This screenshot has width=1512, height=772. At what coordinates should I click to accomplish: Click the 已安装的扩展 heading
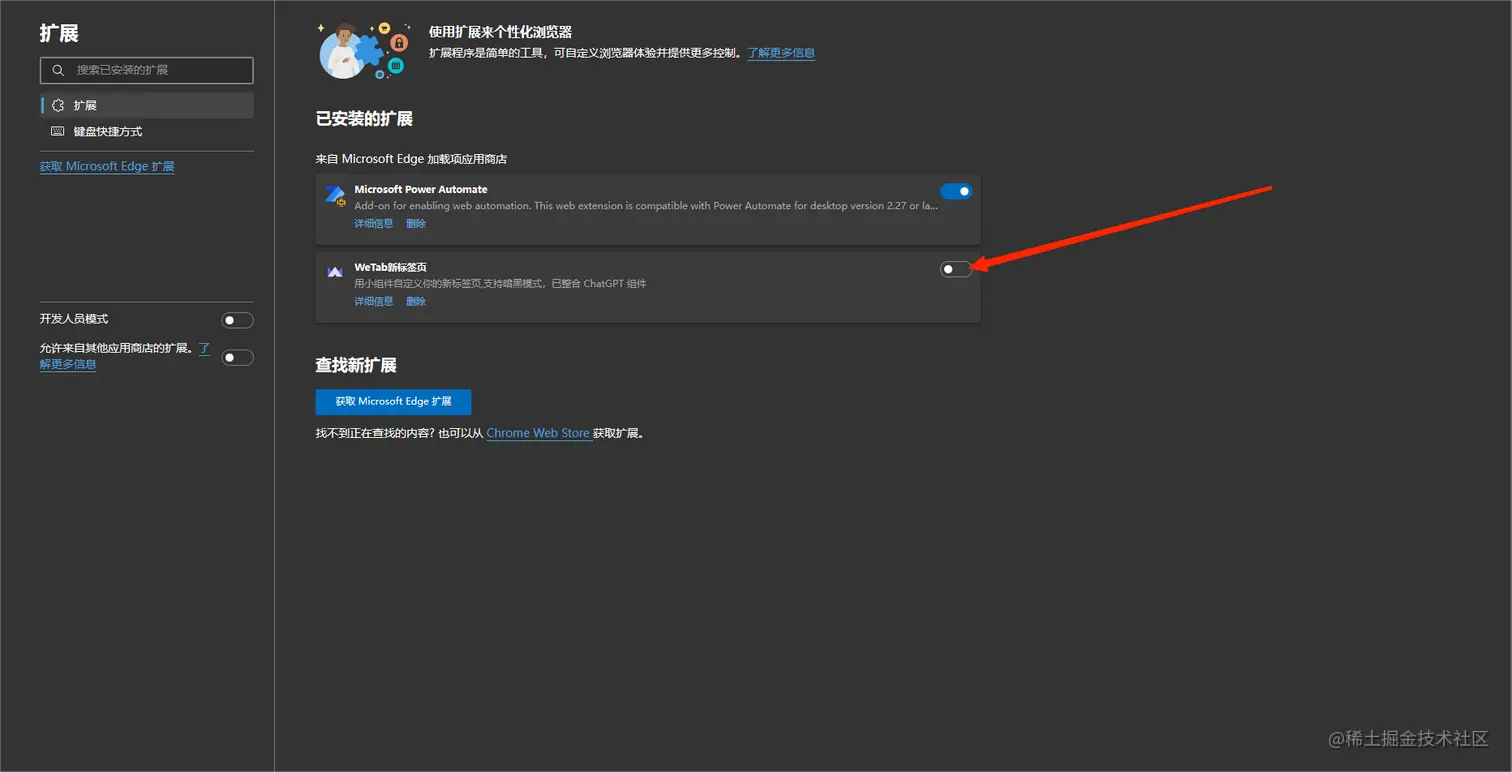(364, 119)
